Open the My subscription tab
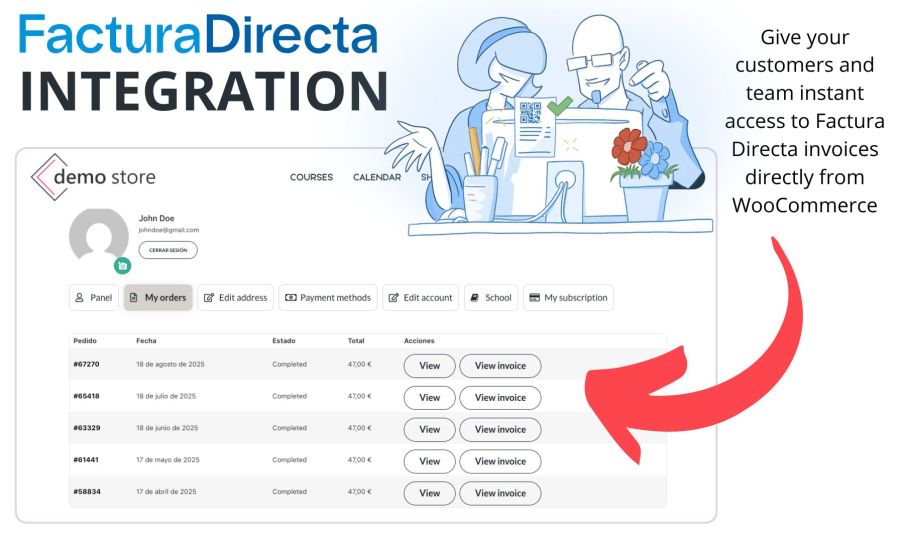This screenshot has width=900, height=552. click(x=568, y=297)
